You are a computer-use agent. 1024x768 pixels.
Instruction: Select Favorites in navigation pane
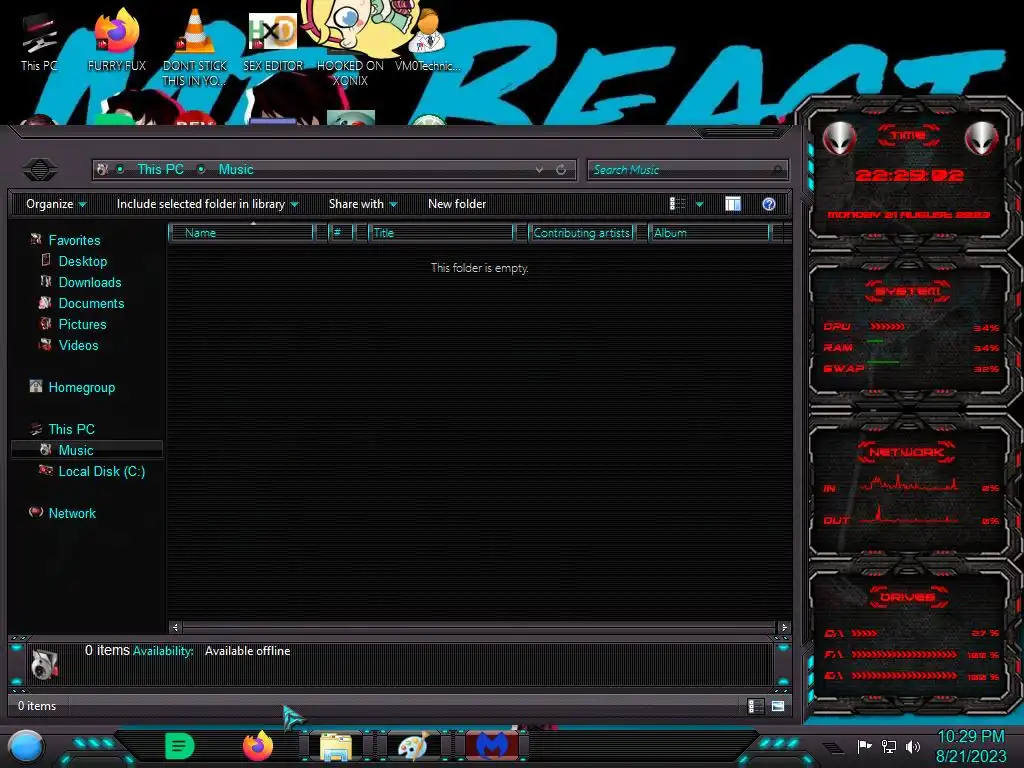coord(74,240)
